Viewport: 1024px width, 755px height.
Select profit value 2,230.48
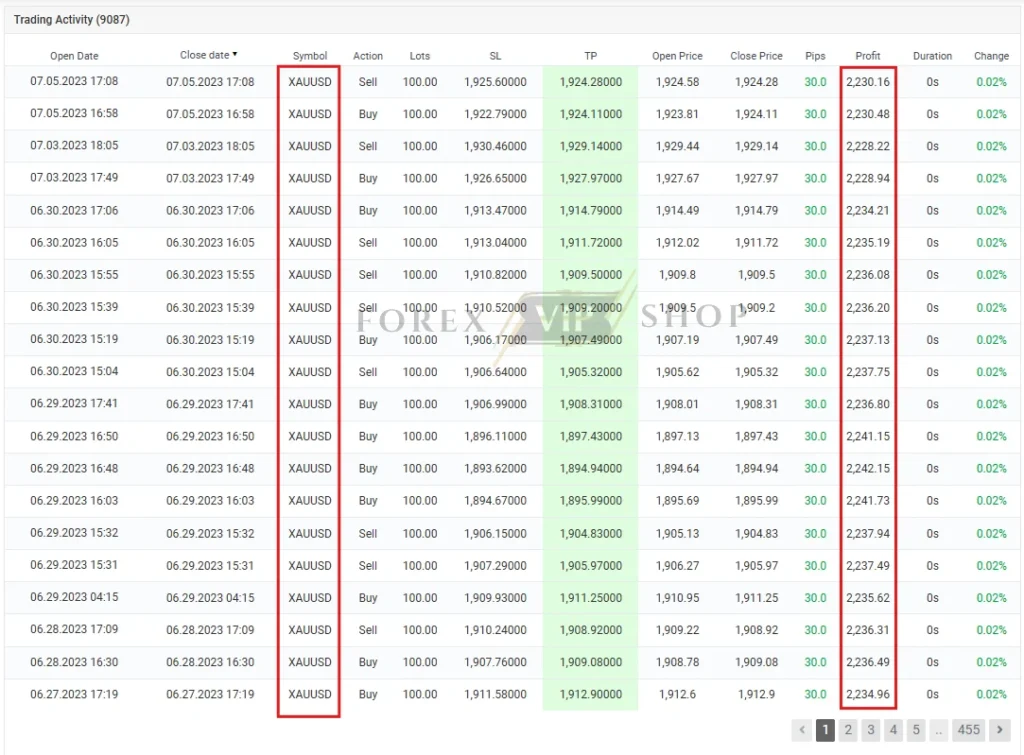(x=868, y=114)
